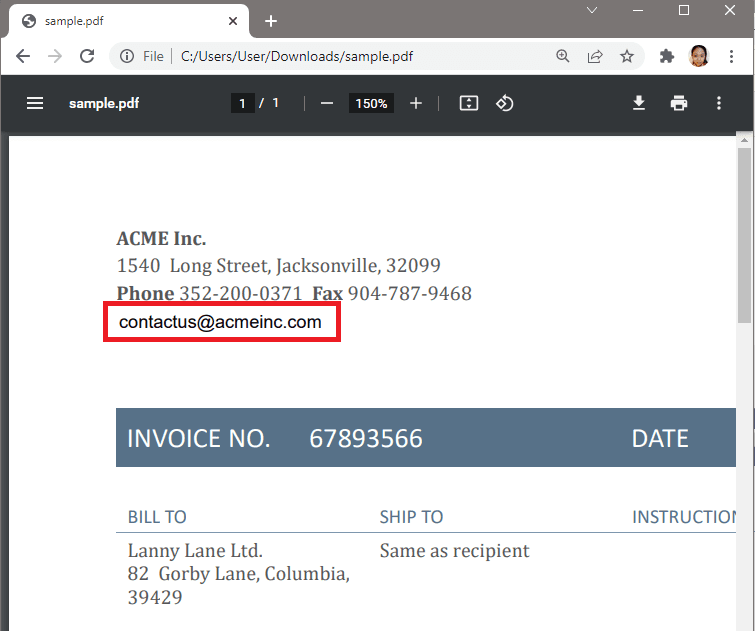Viewport: 755px width, 631px height.
Task: Open the Extensions puzzle icon
Action: tap(667, 57)
